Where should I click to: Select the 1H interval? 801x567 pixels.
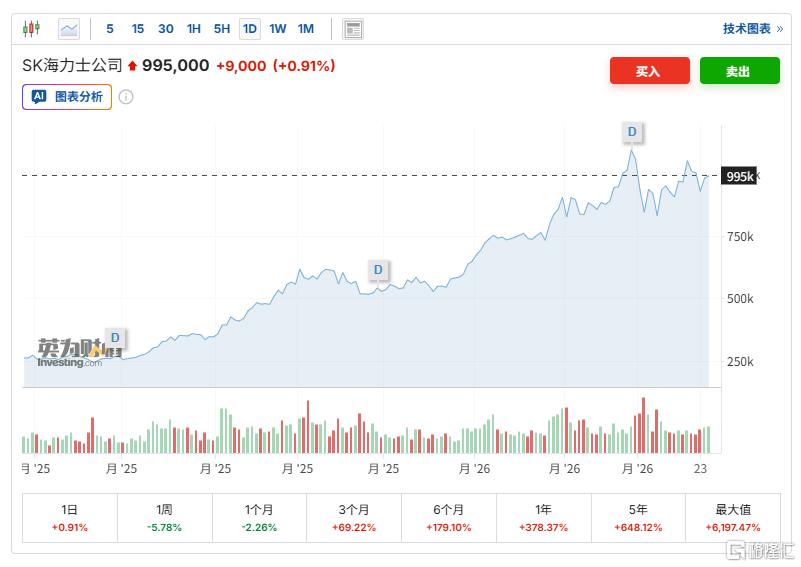point(194,29)
